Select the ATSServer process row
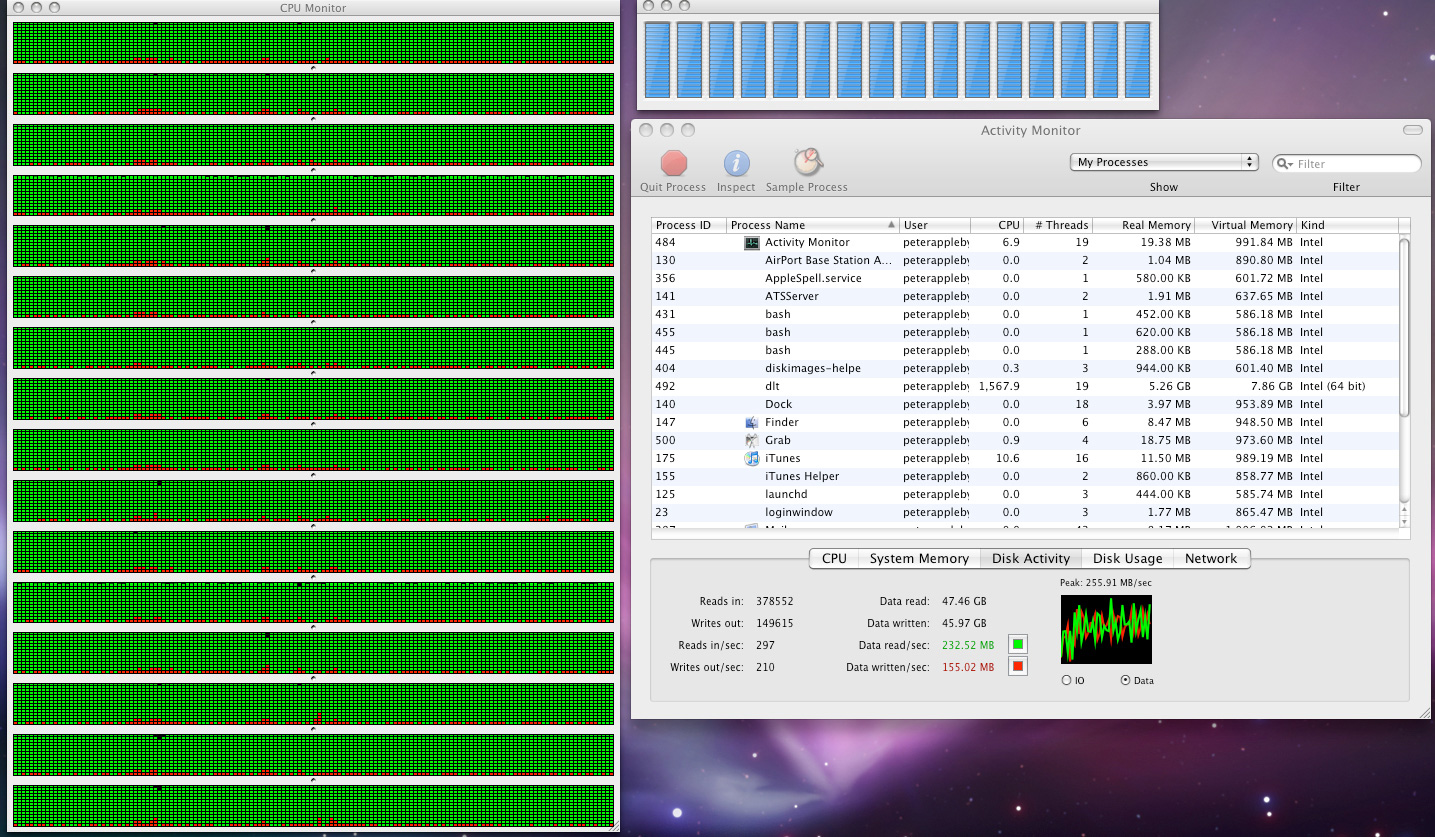Image resolution: width=1435 pixels, height=837 pixels. (1024, 296)
